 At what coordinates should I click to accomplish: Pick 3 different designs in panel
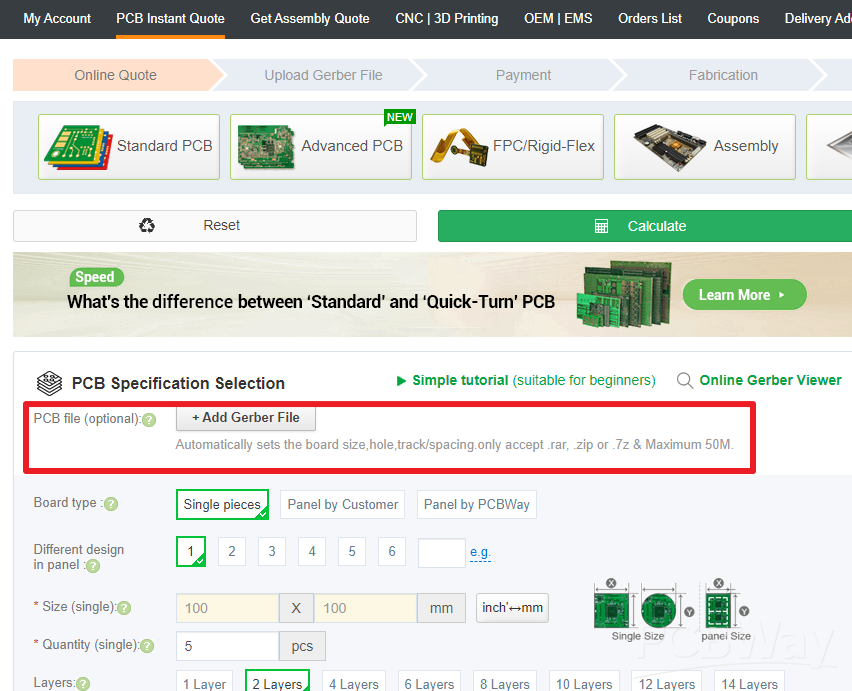271,551
